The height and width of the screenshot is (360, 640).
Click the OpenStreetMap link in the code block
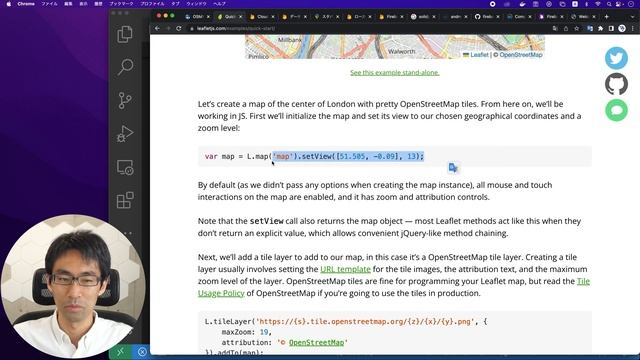pyautogui.click(x=316, y=342)
